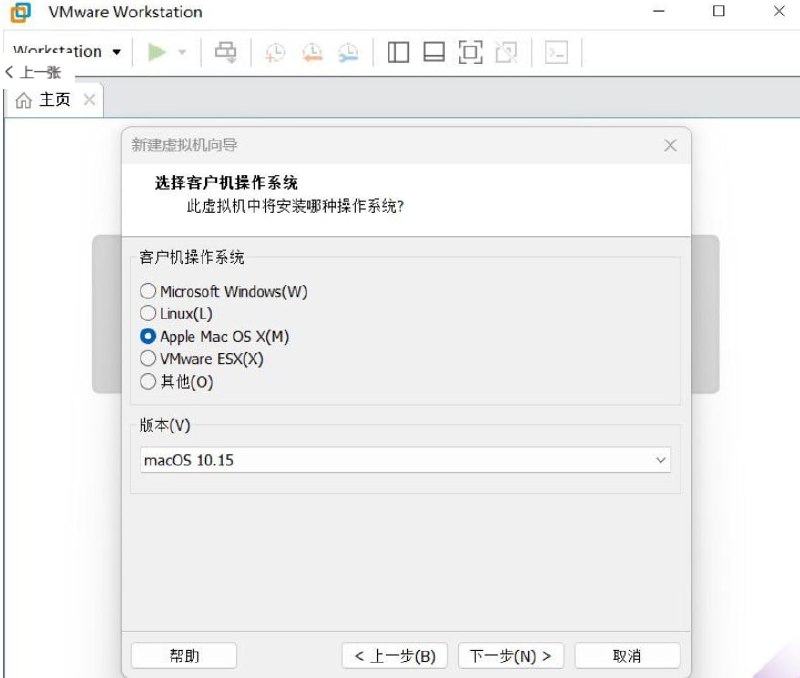Open snapshot manager wrench-clock icon
This screenshot has height=678, width=800.
[x=348, y=53]
